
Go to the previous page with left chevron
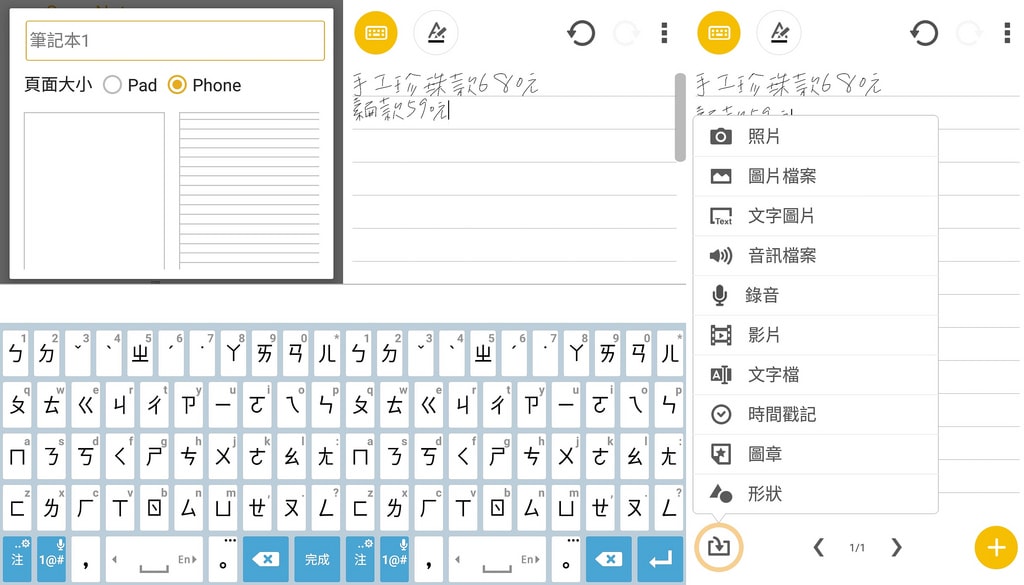pyautogui.click(x=818, y=547)
